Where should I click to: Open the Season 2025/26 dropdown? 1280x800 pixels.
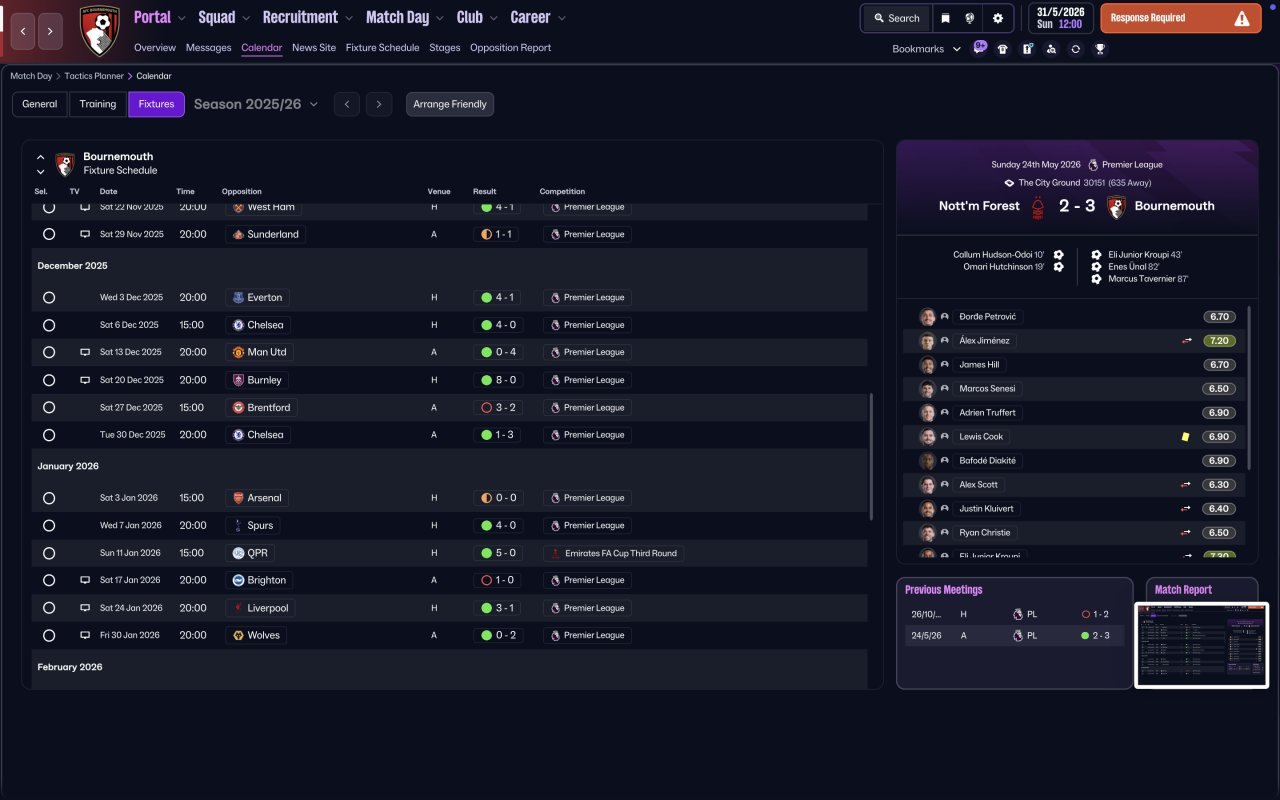[x=256, y=104]
